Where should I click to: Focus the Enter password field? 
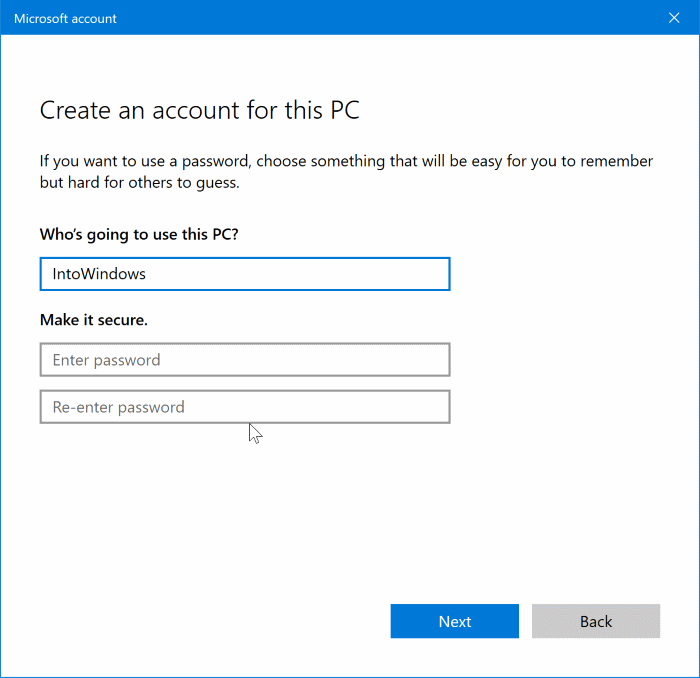click(x=245, y=360)
